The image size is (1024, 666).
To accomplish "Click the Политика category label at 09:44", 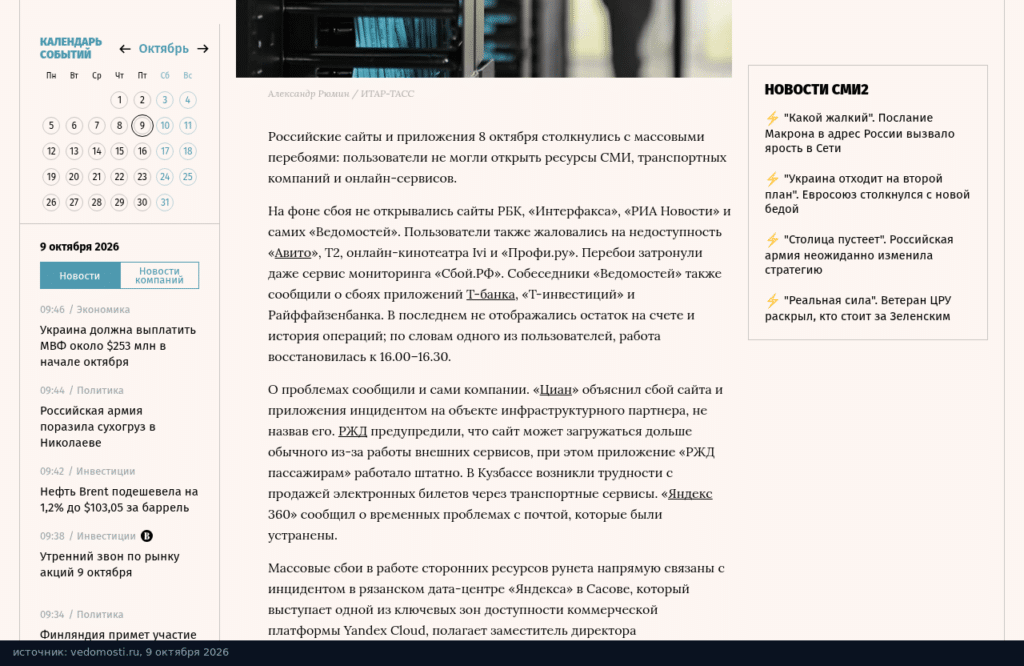I will tap(100, 390).
